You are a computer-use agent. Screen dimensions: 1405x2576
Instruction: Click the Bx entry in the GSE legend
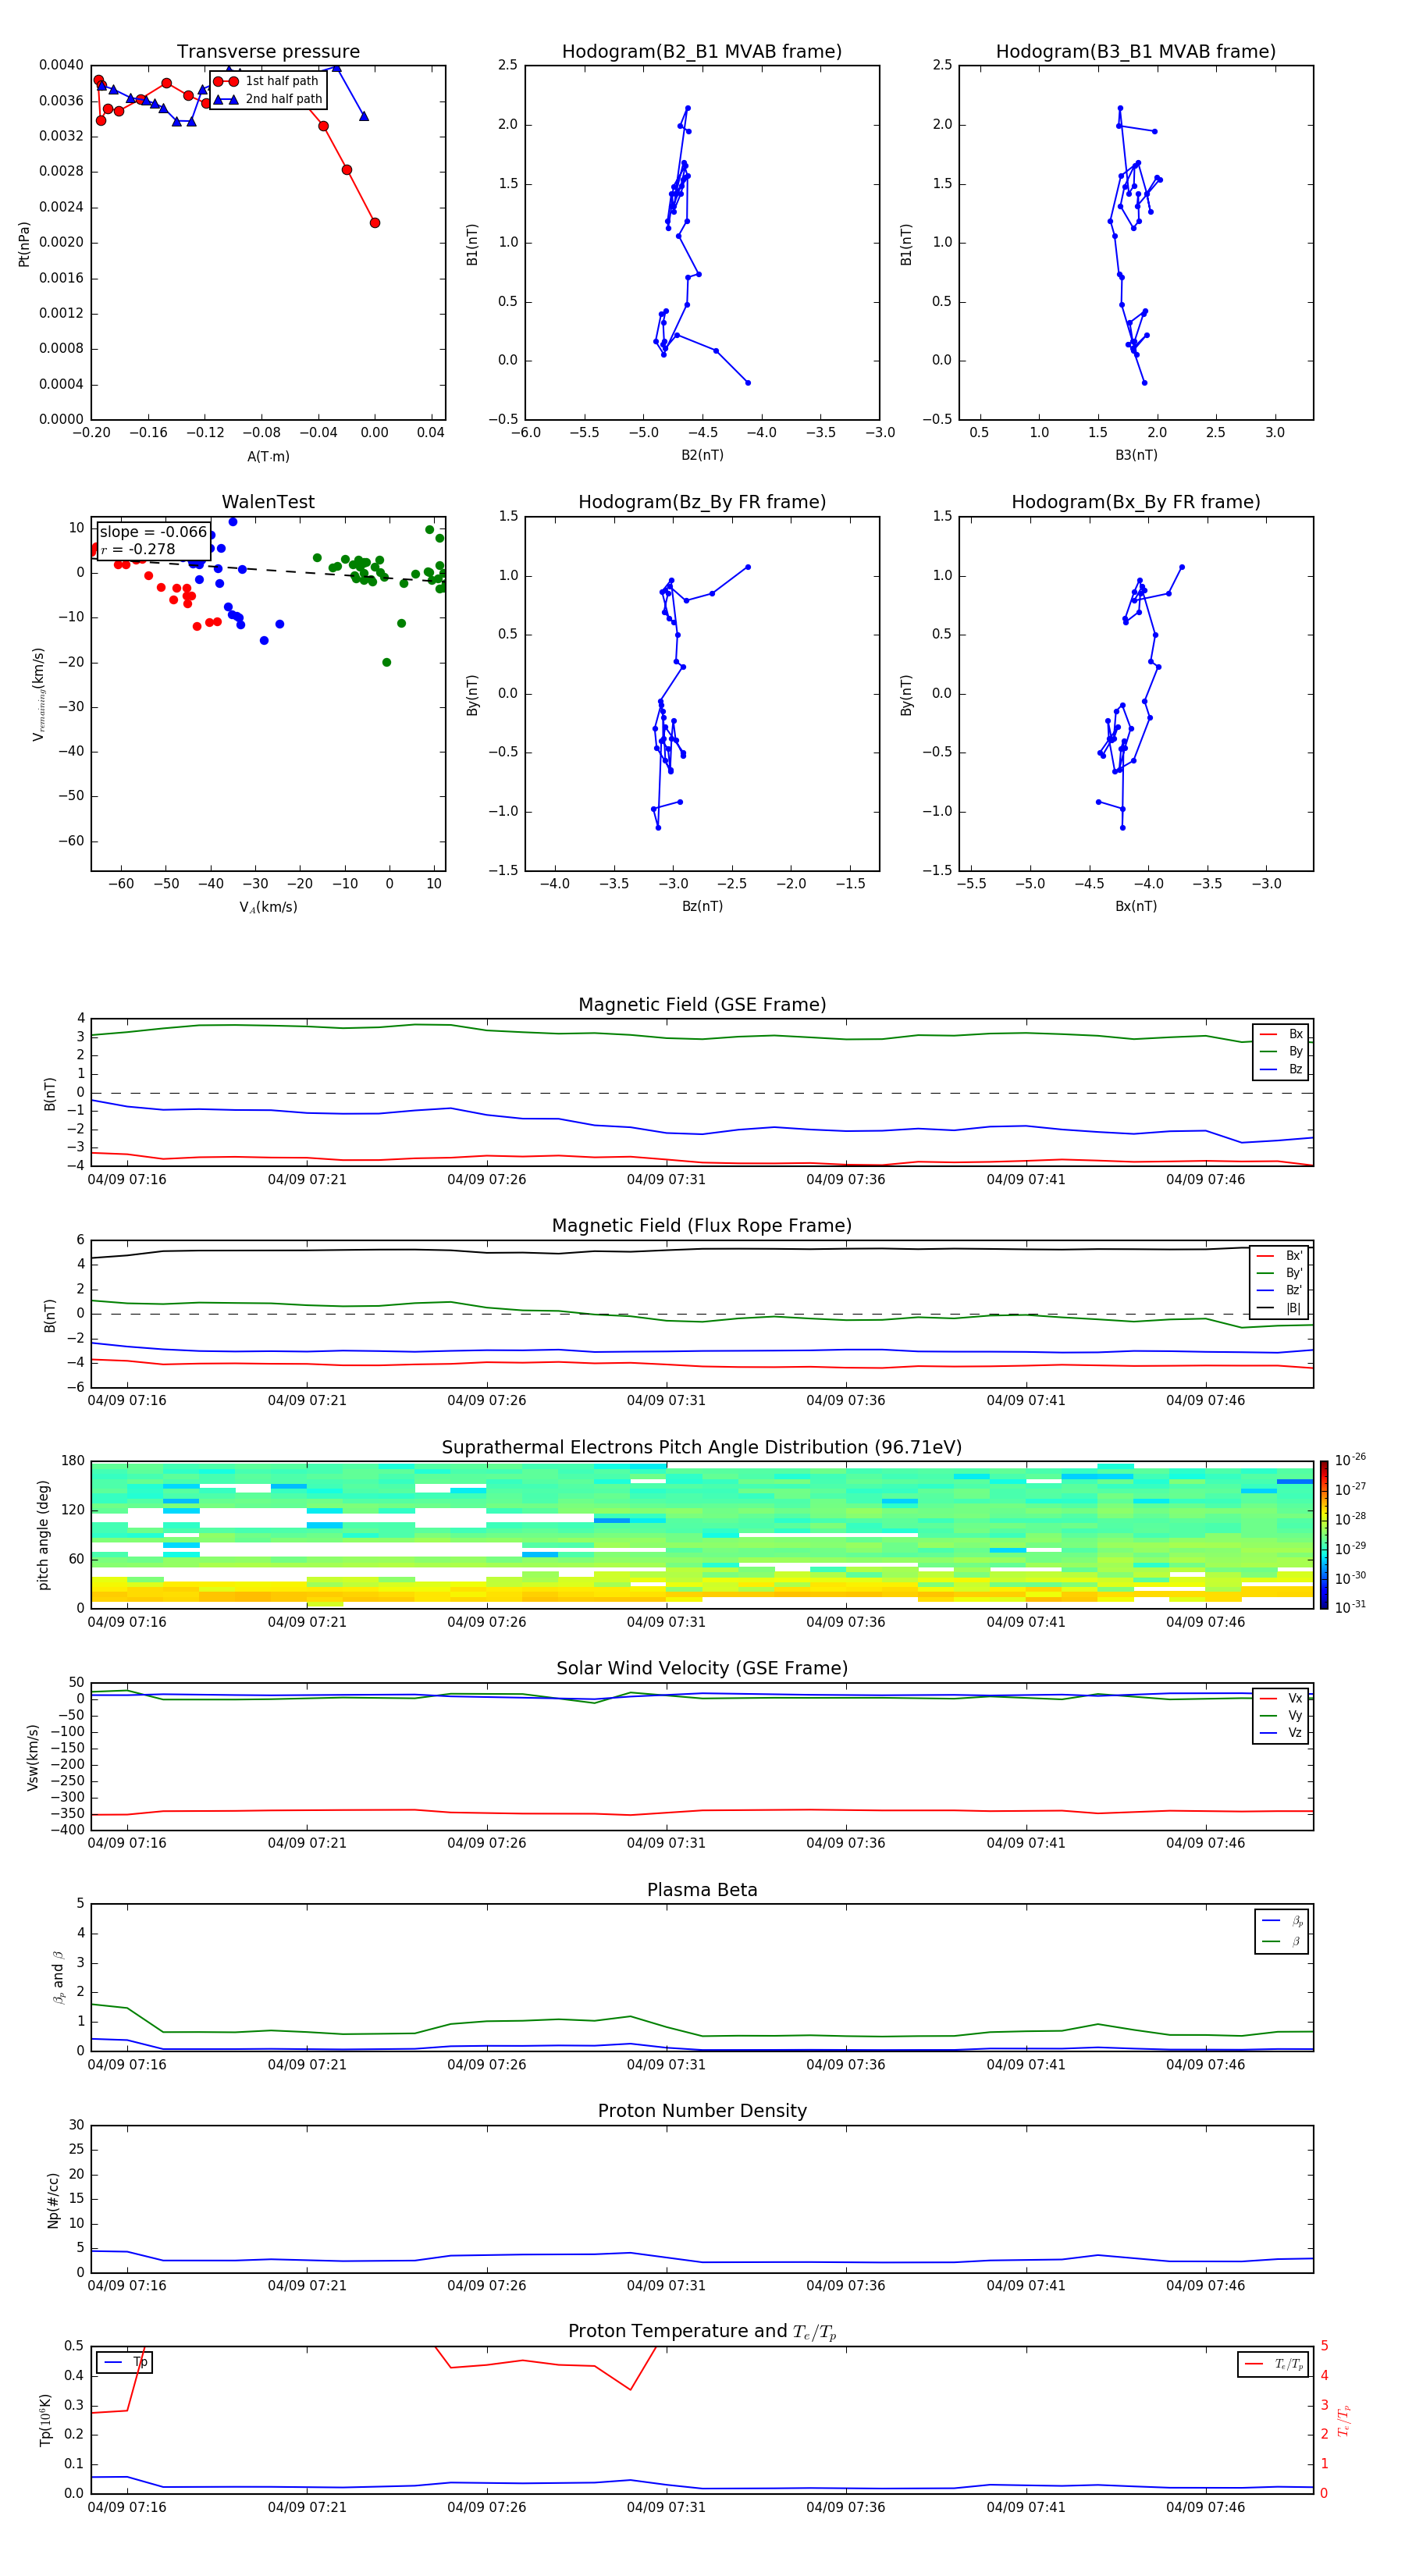[x=1282, y=1034]
